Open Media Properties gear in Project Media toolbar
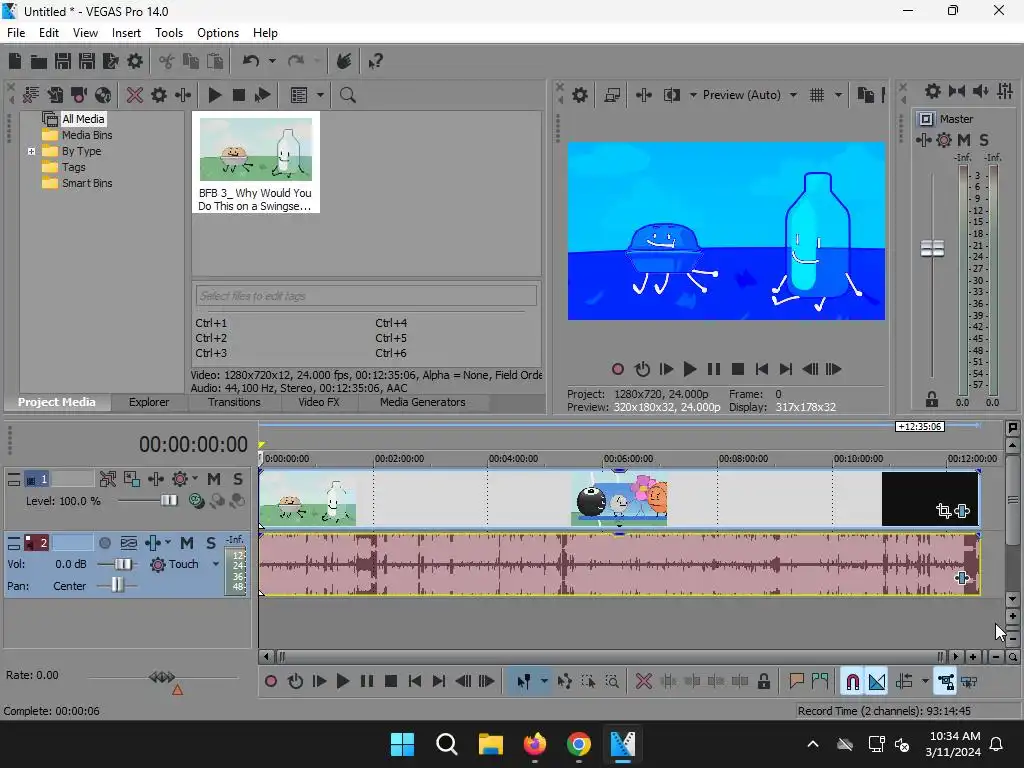Image resolution: width=1024 pixels, height=768 pixels. coord(159,95)
